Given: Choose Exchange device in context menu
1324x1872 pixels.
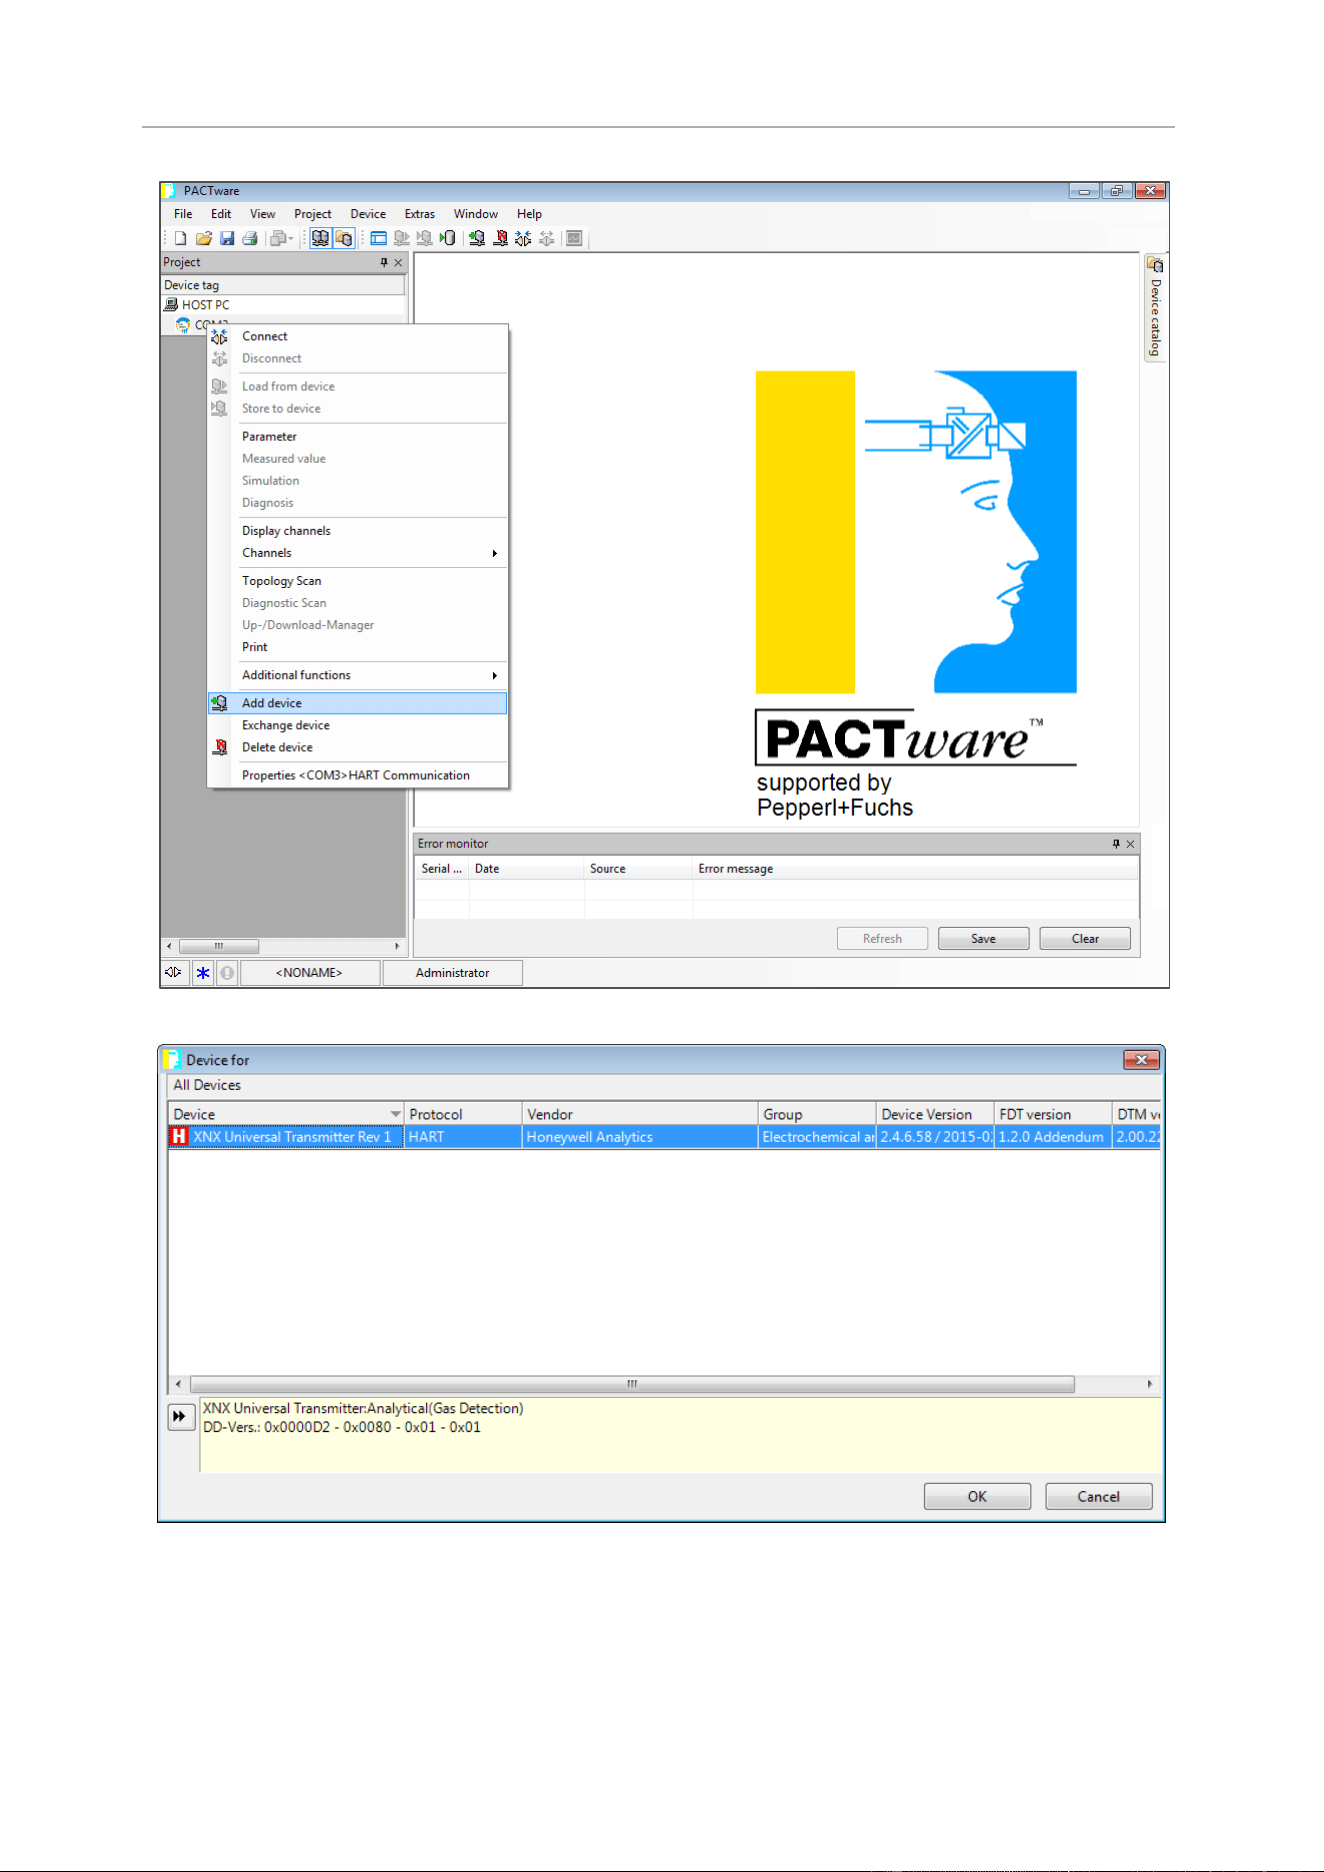Looking at the screenshot, I should (358, 725).
